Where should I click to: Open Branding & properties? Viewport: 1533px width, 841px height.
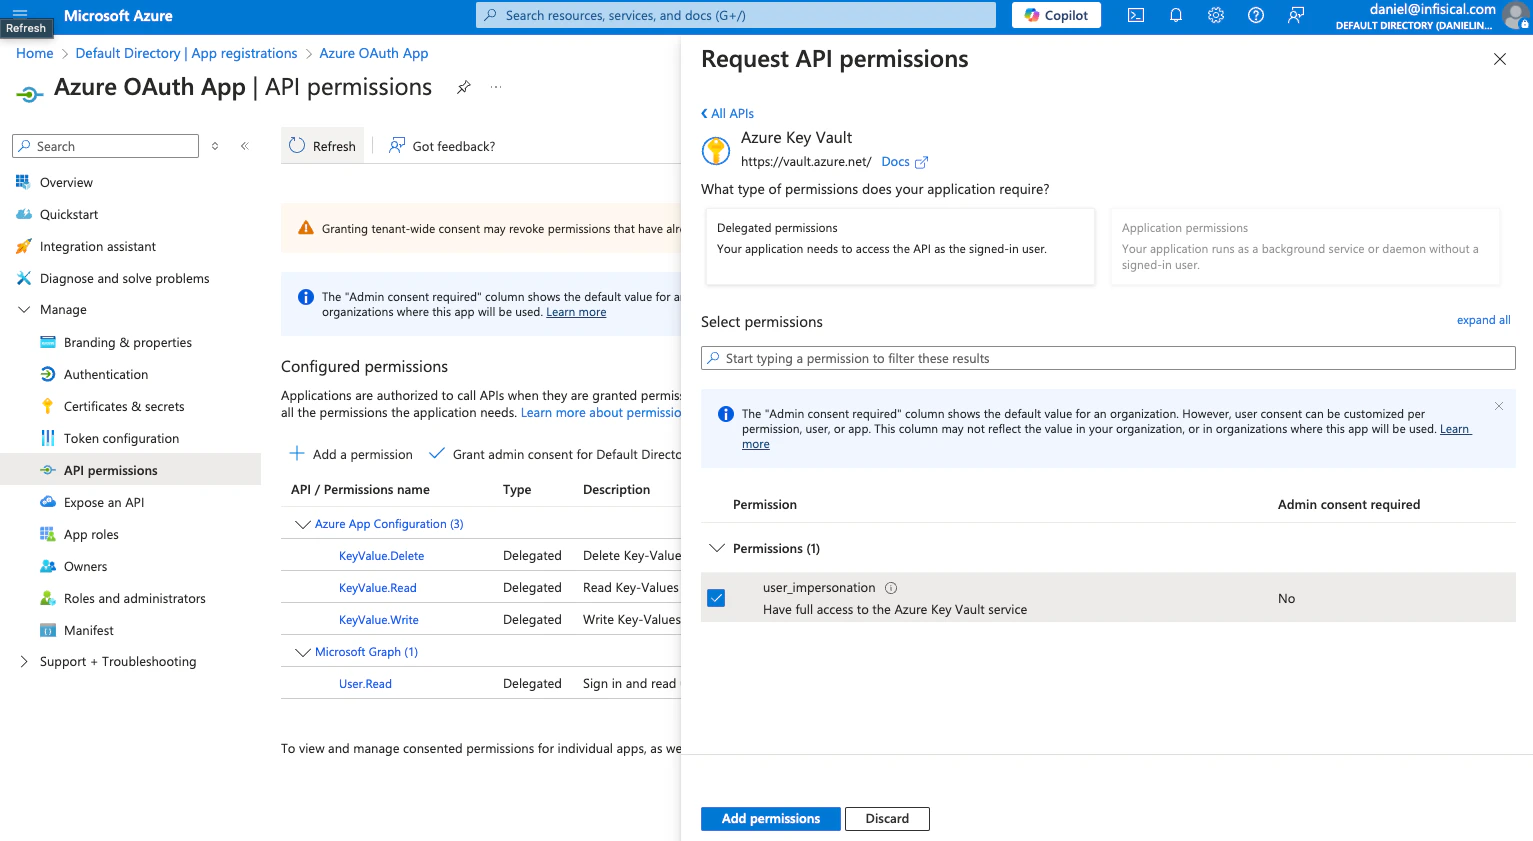click(128, 342)
